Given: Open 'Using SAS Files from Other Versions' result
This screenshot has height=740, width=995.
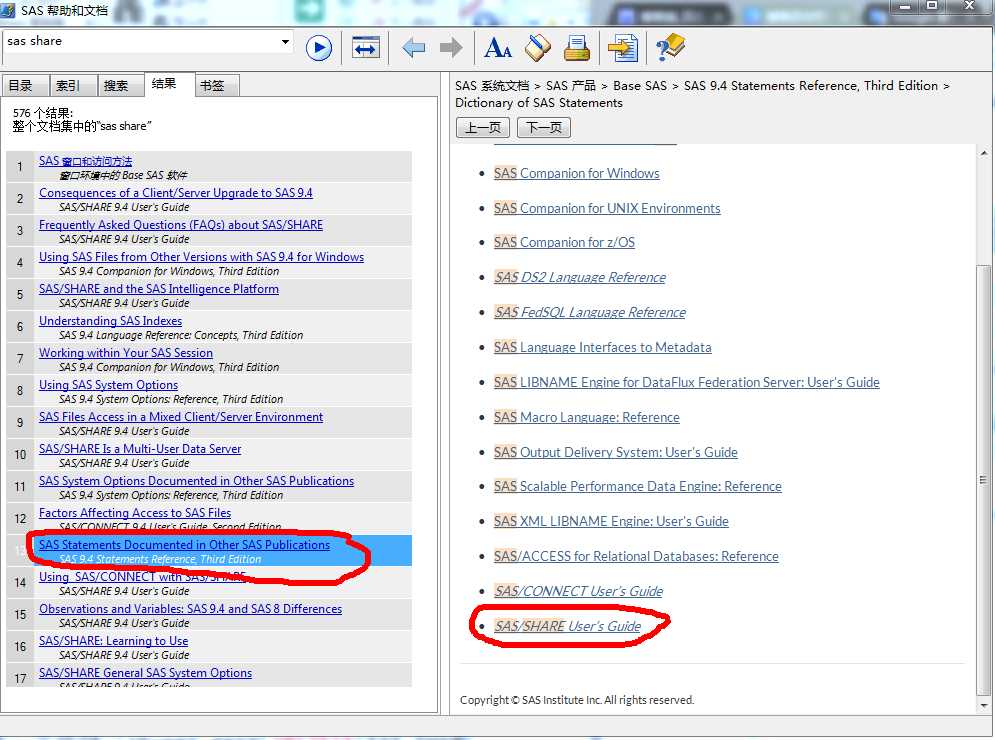Looking at the screenshot, I should tap(201, 257).
